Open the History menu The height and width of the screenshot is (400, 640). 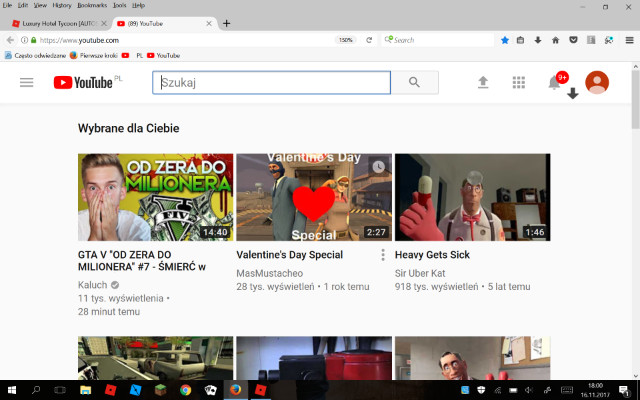tap(61, 5)
